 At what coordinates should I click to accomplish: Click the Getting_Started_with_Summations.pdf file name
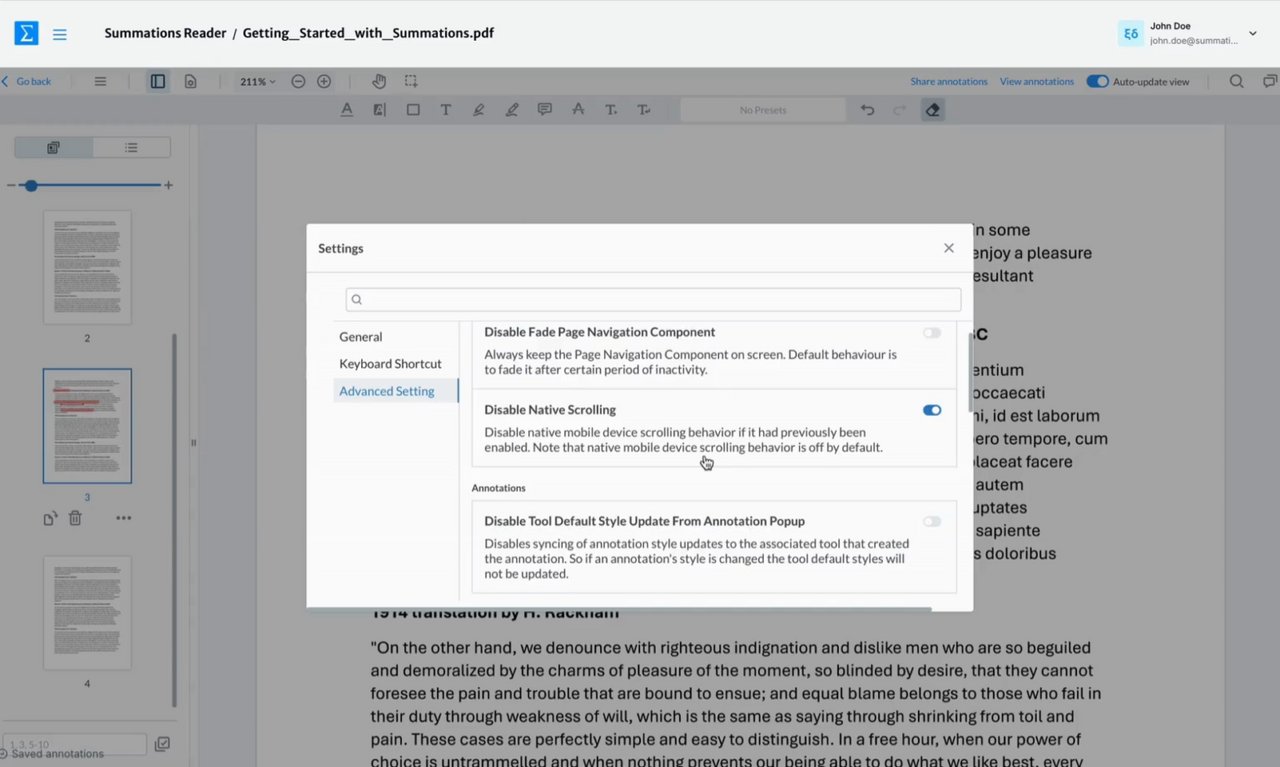click(368, 33)
